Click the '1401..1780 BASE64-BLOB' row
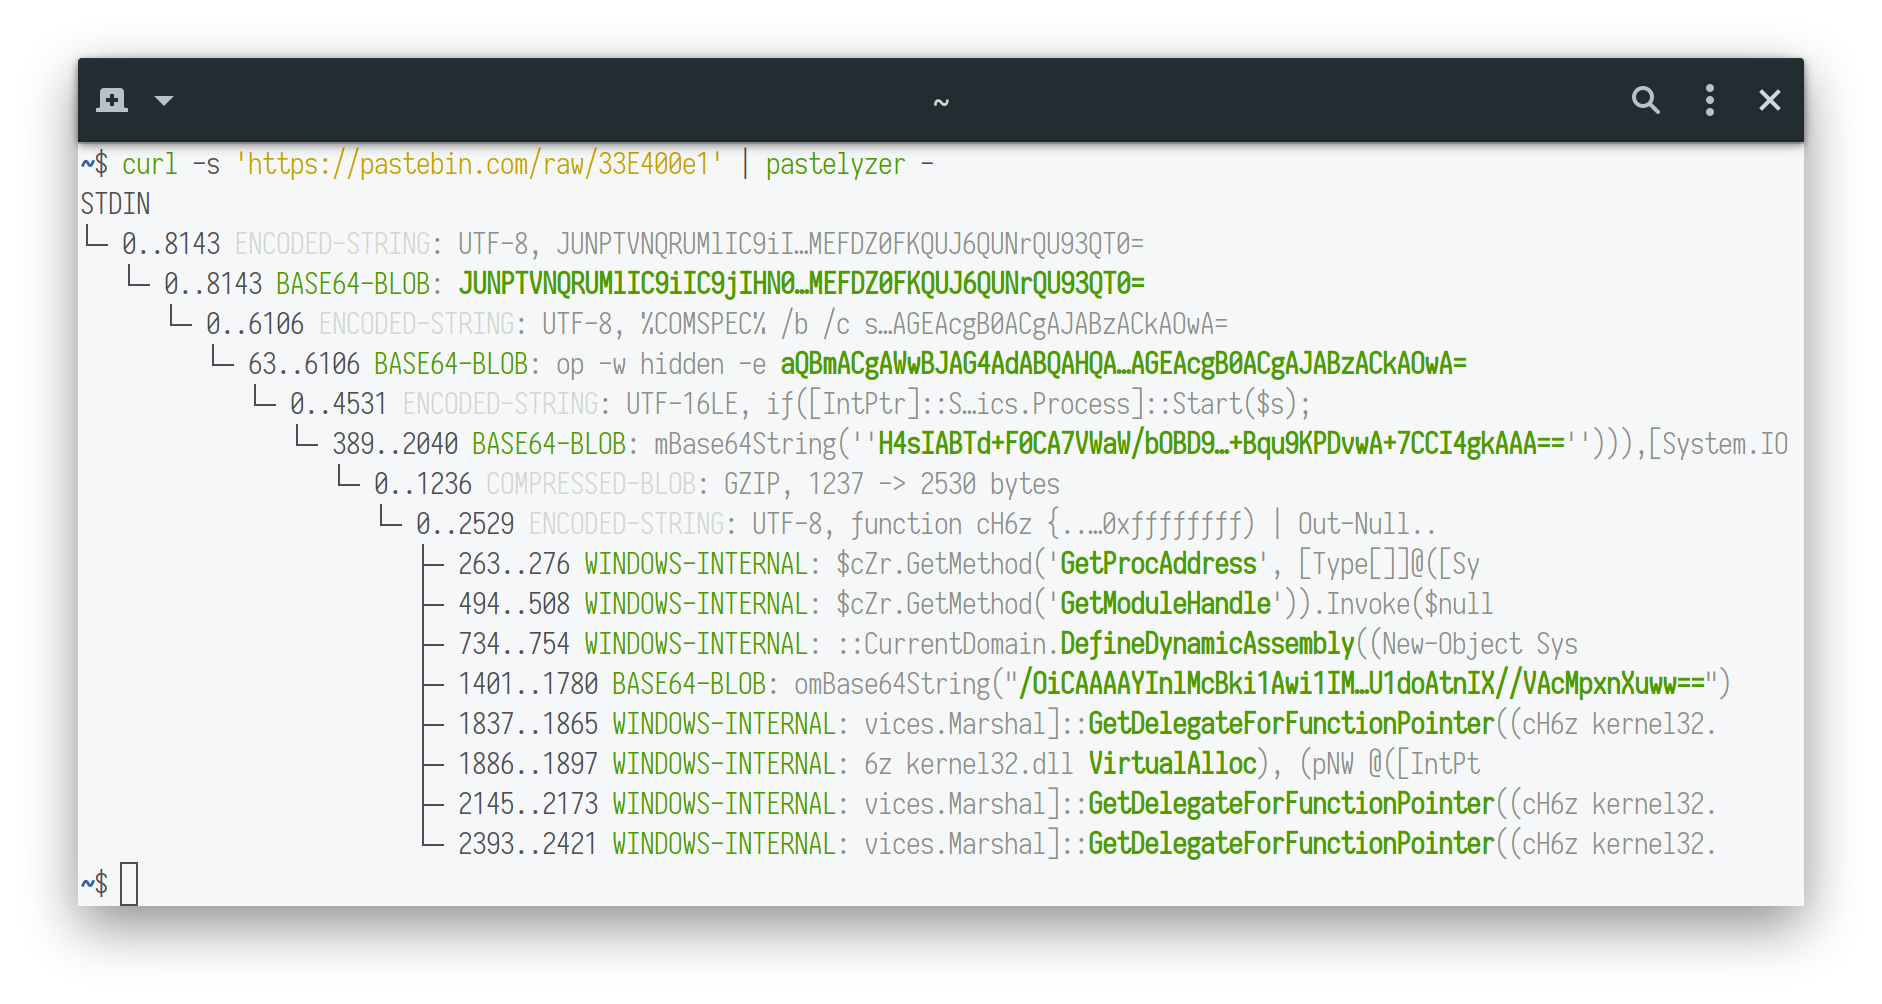This screenshot has height=1004, width=1882. pyautogui.click(x=1094, y=684)
